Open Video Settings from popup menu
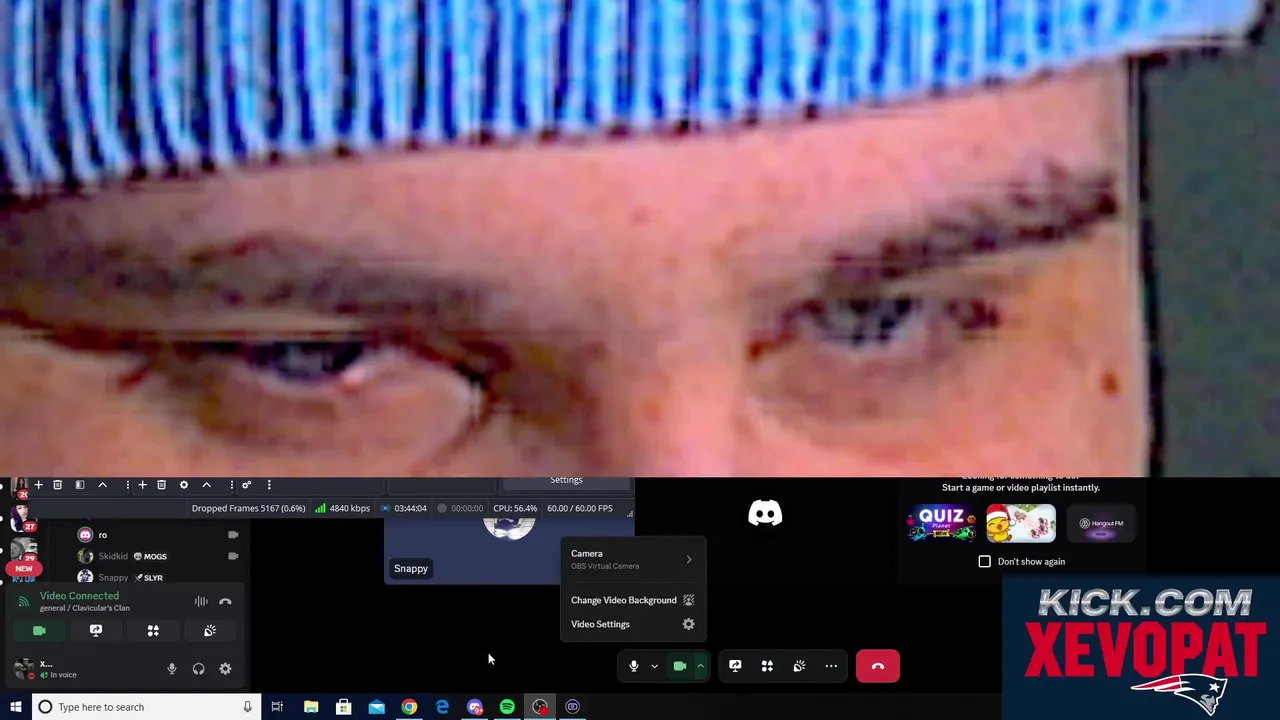The image size is (1280, 720). pyautogui.click(x=632, y=624)
